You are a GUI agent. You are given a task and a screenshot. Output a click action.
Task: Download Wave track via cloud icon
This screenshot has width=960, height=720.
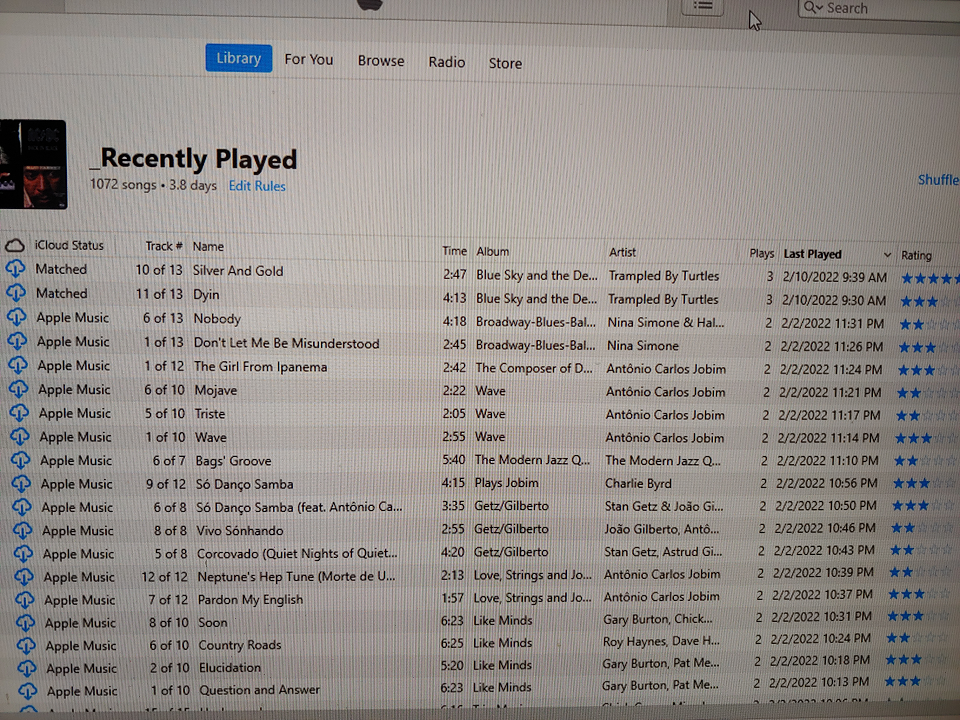click(20, 436)
